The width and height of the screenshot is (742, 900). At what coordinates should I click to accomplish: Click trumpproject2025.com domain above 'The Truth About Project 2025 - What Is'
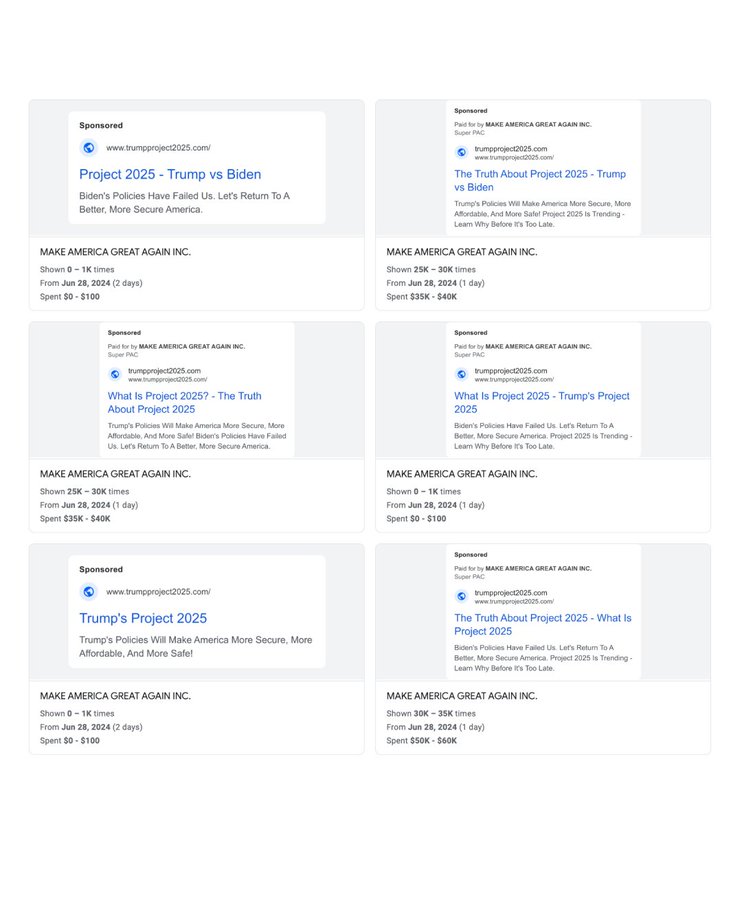tap(511, 592)
